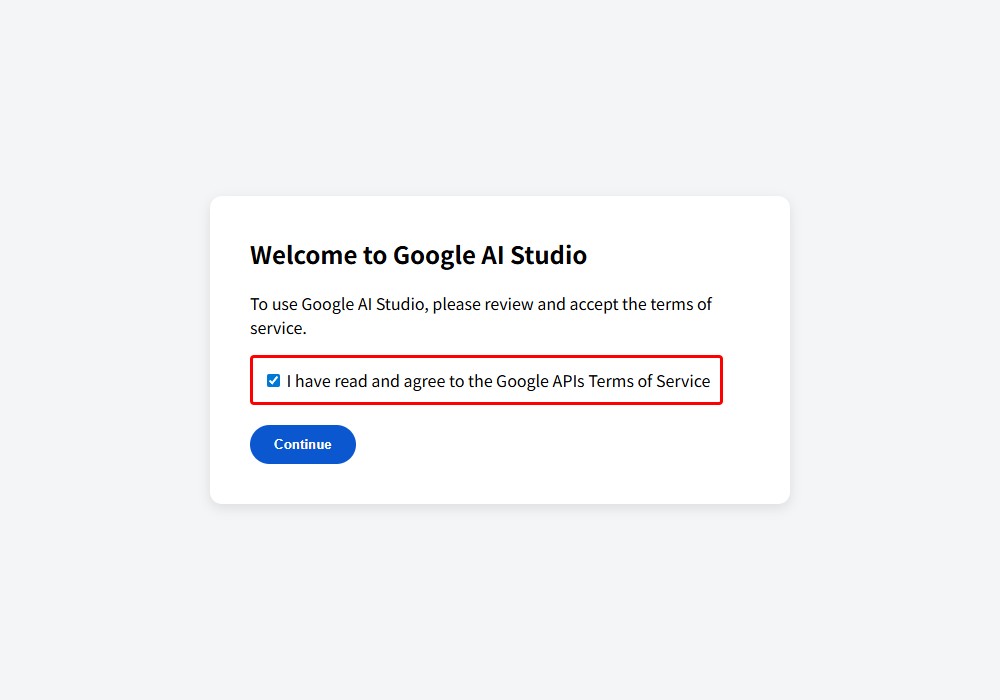Click the terms of service description paragraph

coord(480,315)
